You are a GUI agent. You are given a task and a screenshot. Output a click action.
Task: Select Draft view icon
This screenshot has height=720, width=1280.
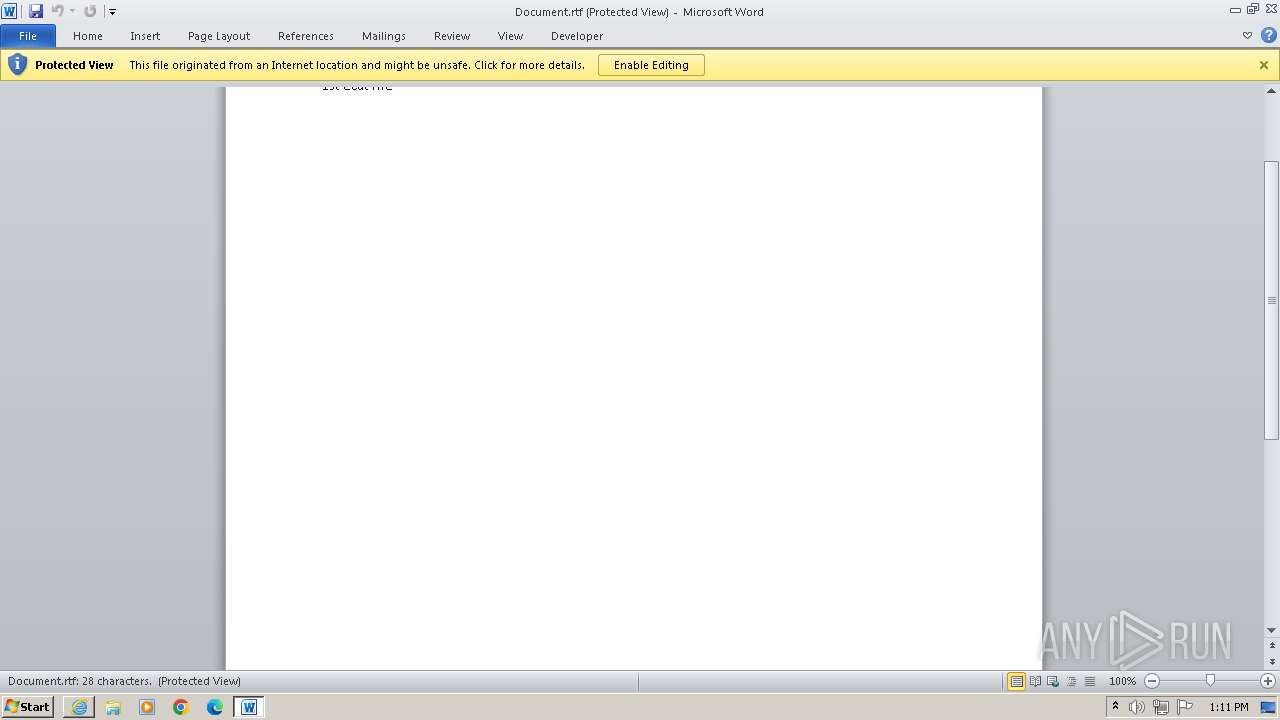coord(1089,681)
